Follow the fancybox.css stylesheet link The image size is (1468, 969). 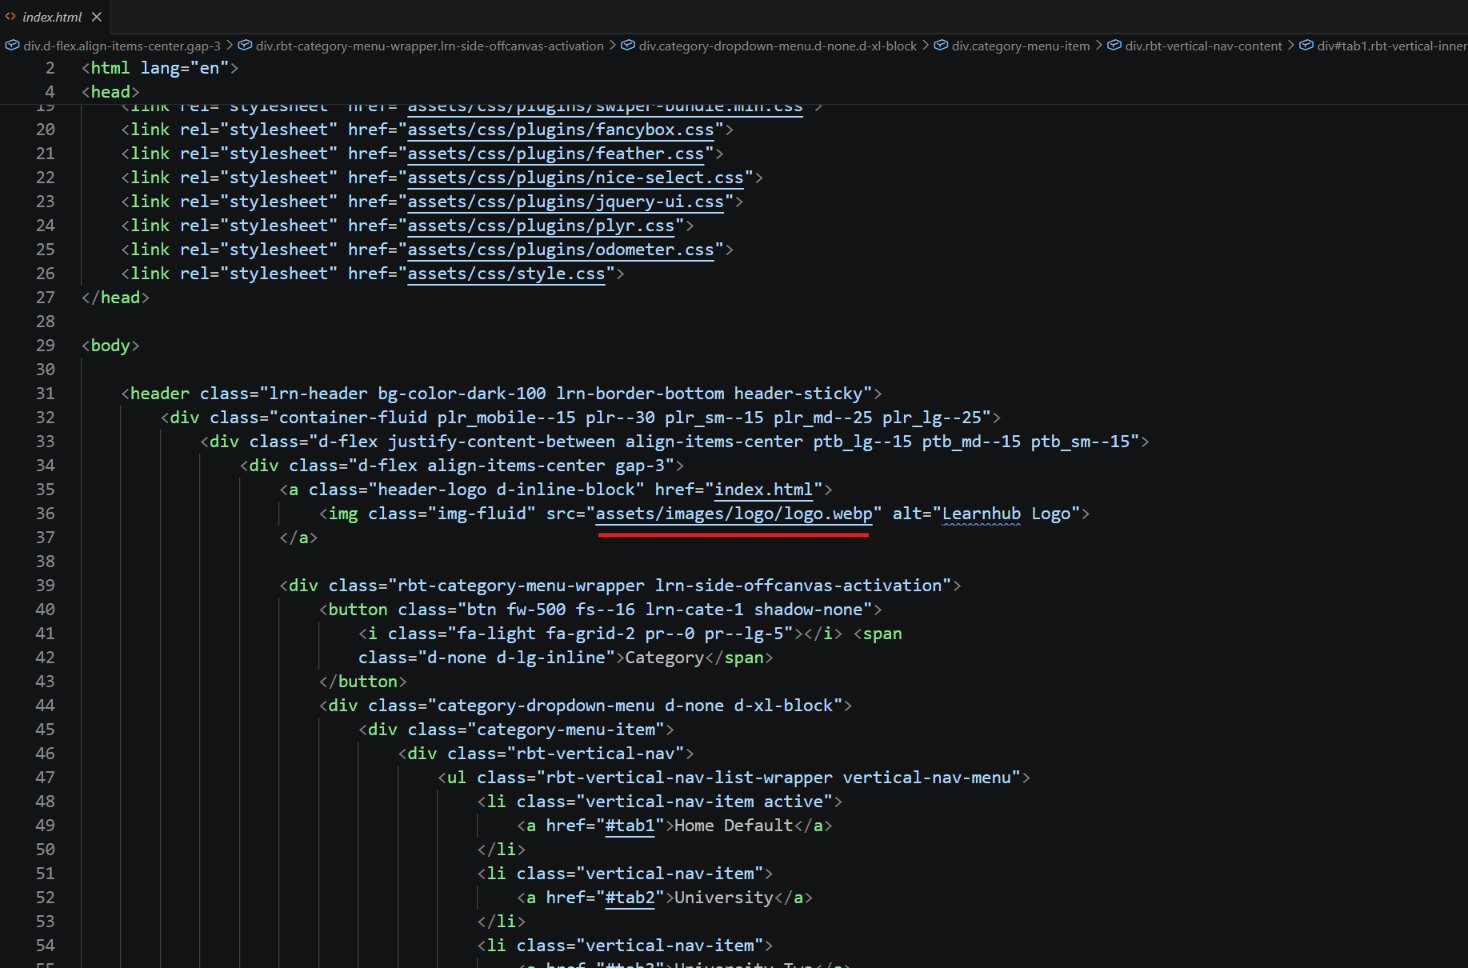pyautogui.click(x=560, y=130)
